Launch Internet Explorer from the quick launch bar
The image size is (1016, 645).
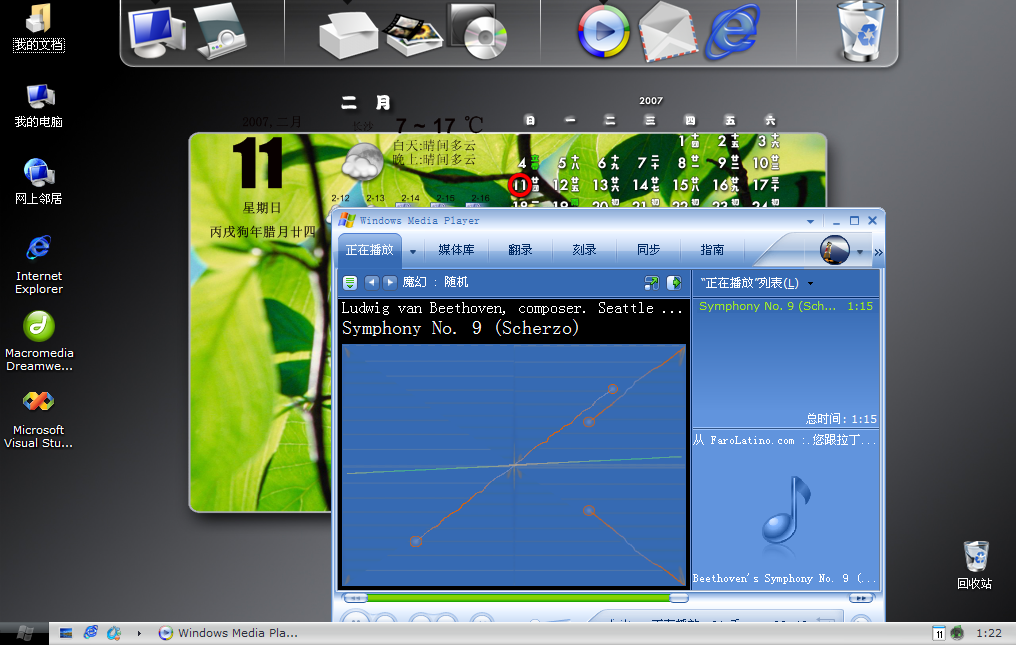pos(91,633)
